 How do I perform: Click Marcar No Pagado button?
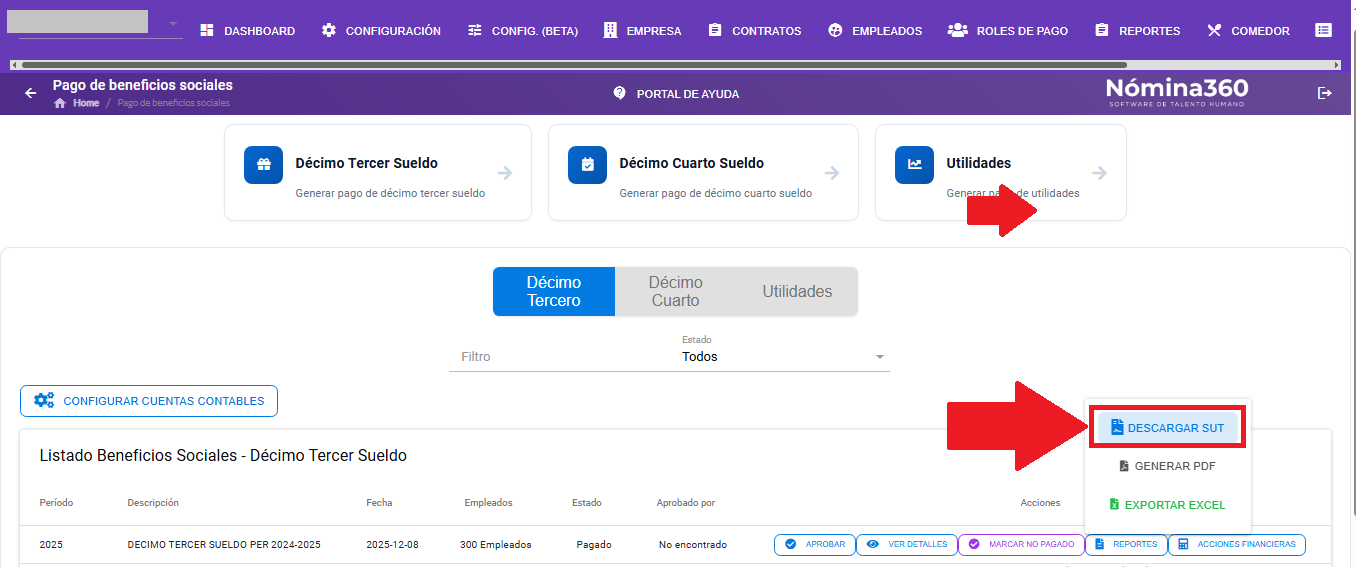(x=1021, y=545)
